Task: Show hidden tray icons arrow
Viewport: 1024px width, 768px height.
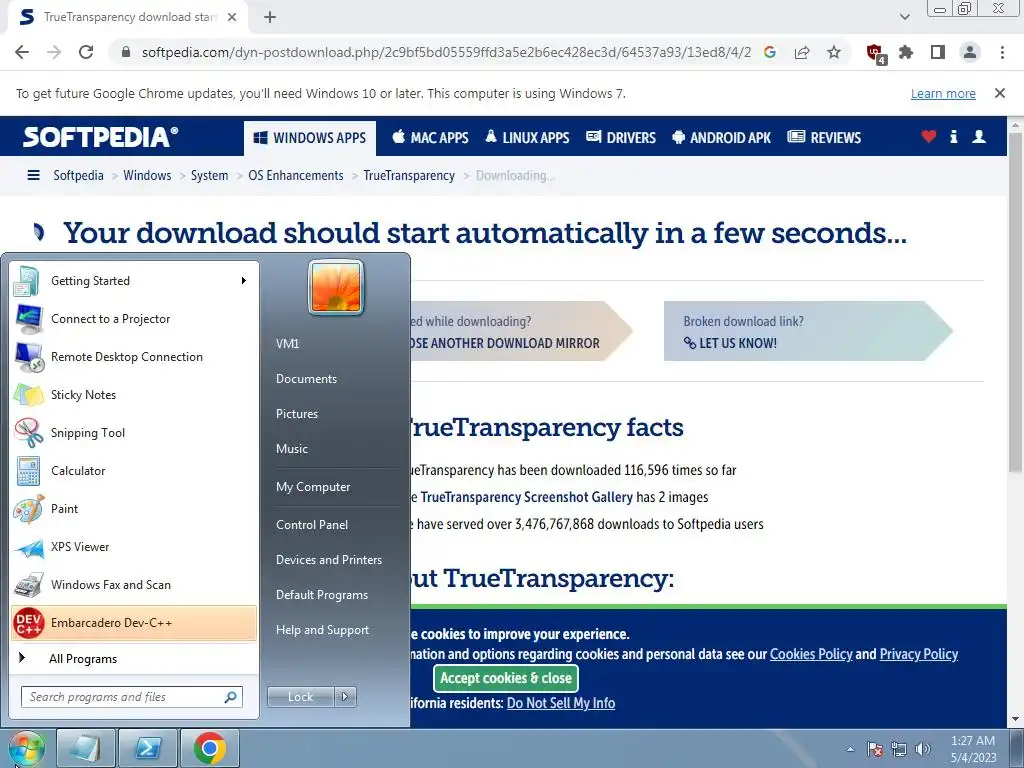Action: tap(850, 749)
